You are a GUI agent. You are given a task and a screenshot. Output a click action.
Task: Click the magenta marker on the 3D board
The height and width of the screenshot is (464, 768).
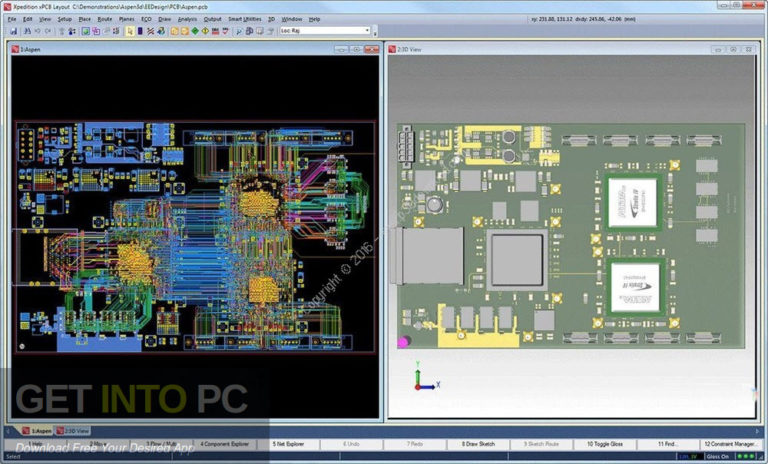404,342
